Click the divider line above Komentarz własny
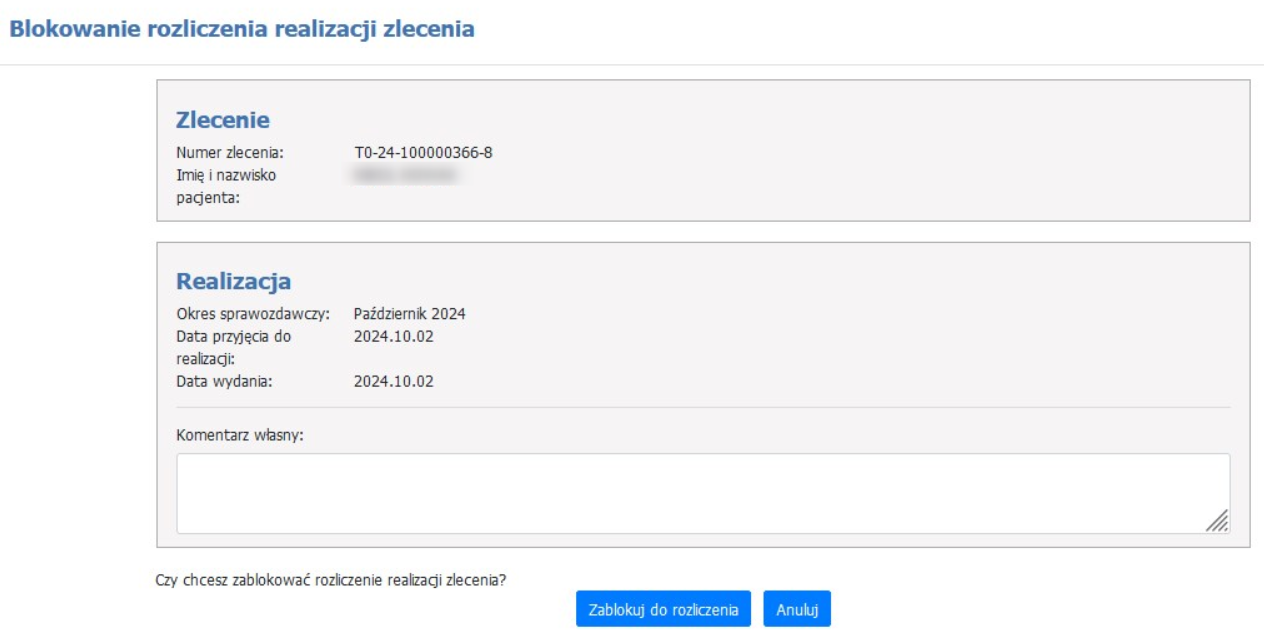The width and height of the screenshot is (1264, 635). tap(703, 407)
